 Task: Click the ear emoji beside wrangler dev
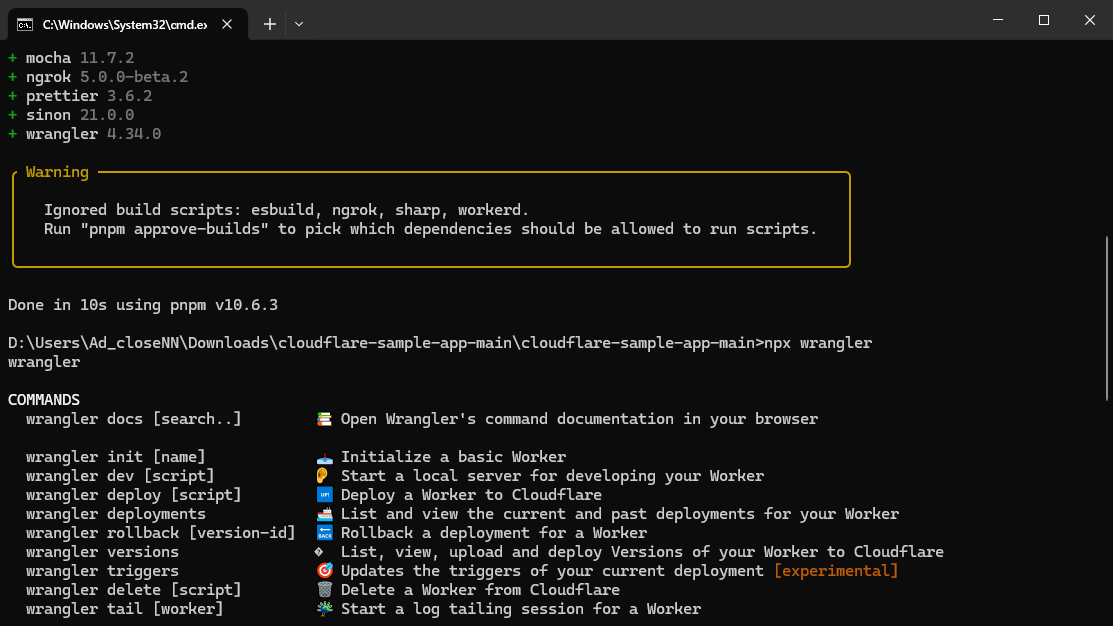tap(322, 476)
